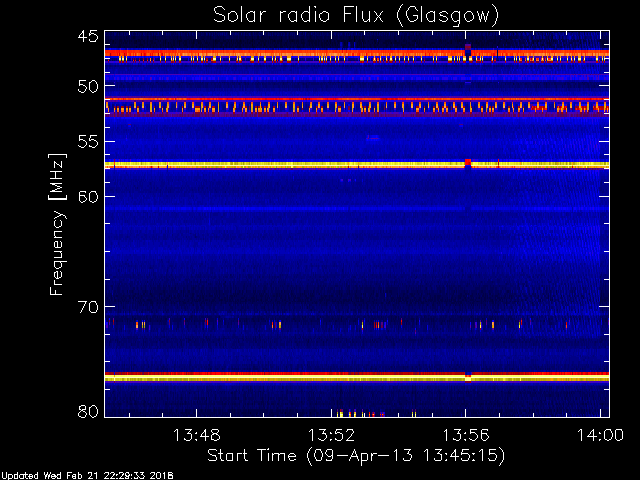
Task: Click the "55" frequency tick label
Action: (x=88, y=142)
